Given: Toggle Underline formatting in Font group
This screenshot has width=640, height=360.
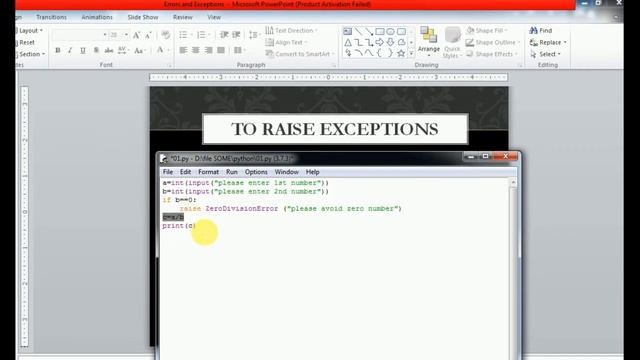Looking at the screenshot, I should click(x=83, y=50).
